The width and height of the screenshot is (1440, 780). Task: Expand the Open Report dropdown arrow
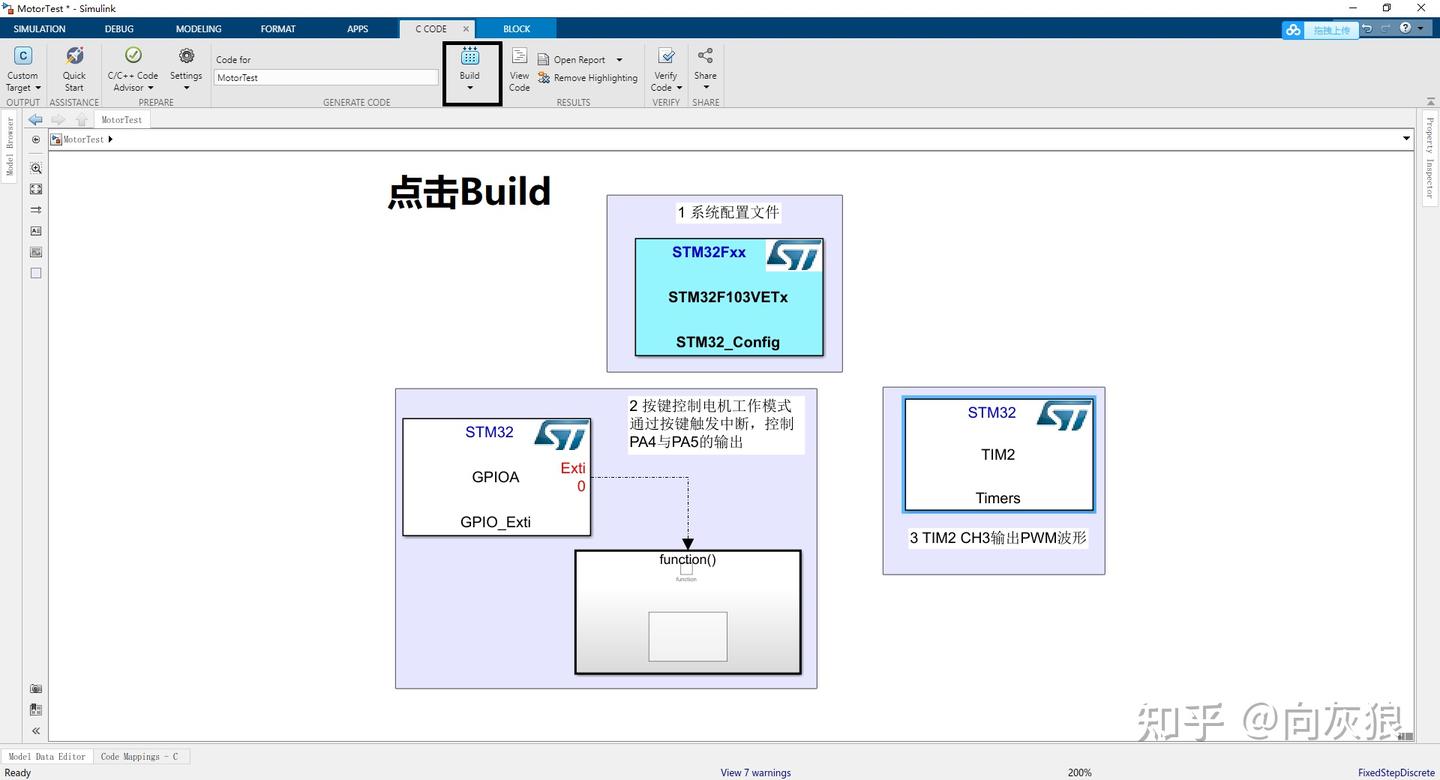click(619, 59)
